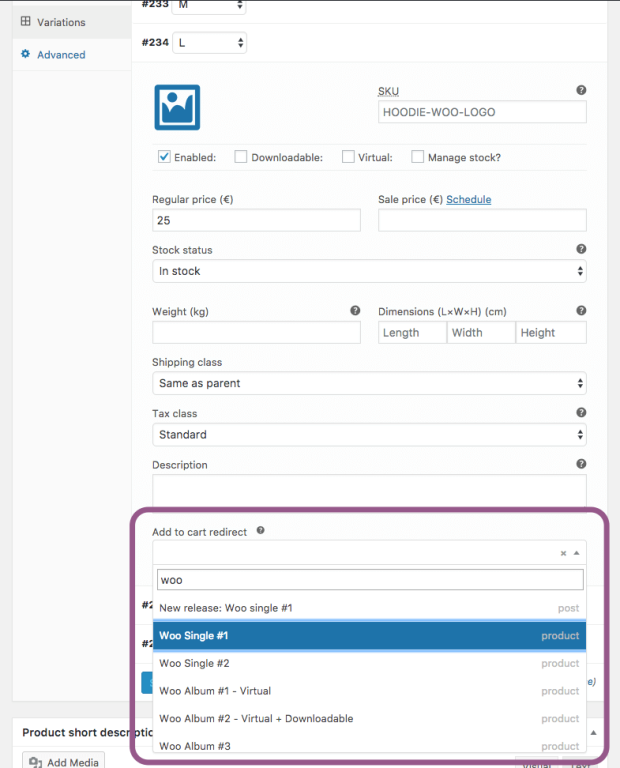Select 'Woo Single #1' product option
620x768 pixels.
369,636
